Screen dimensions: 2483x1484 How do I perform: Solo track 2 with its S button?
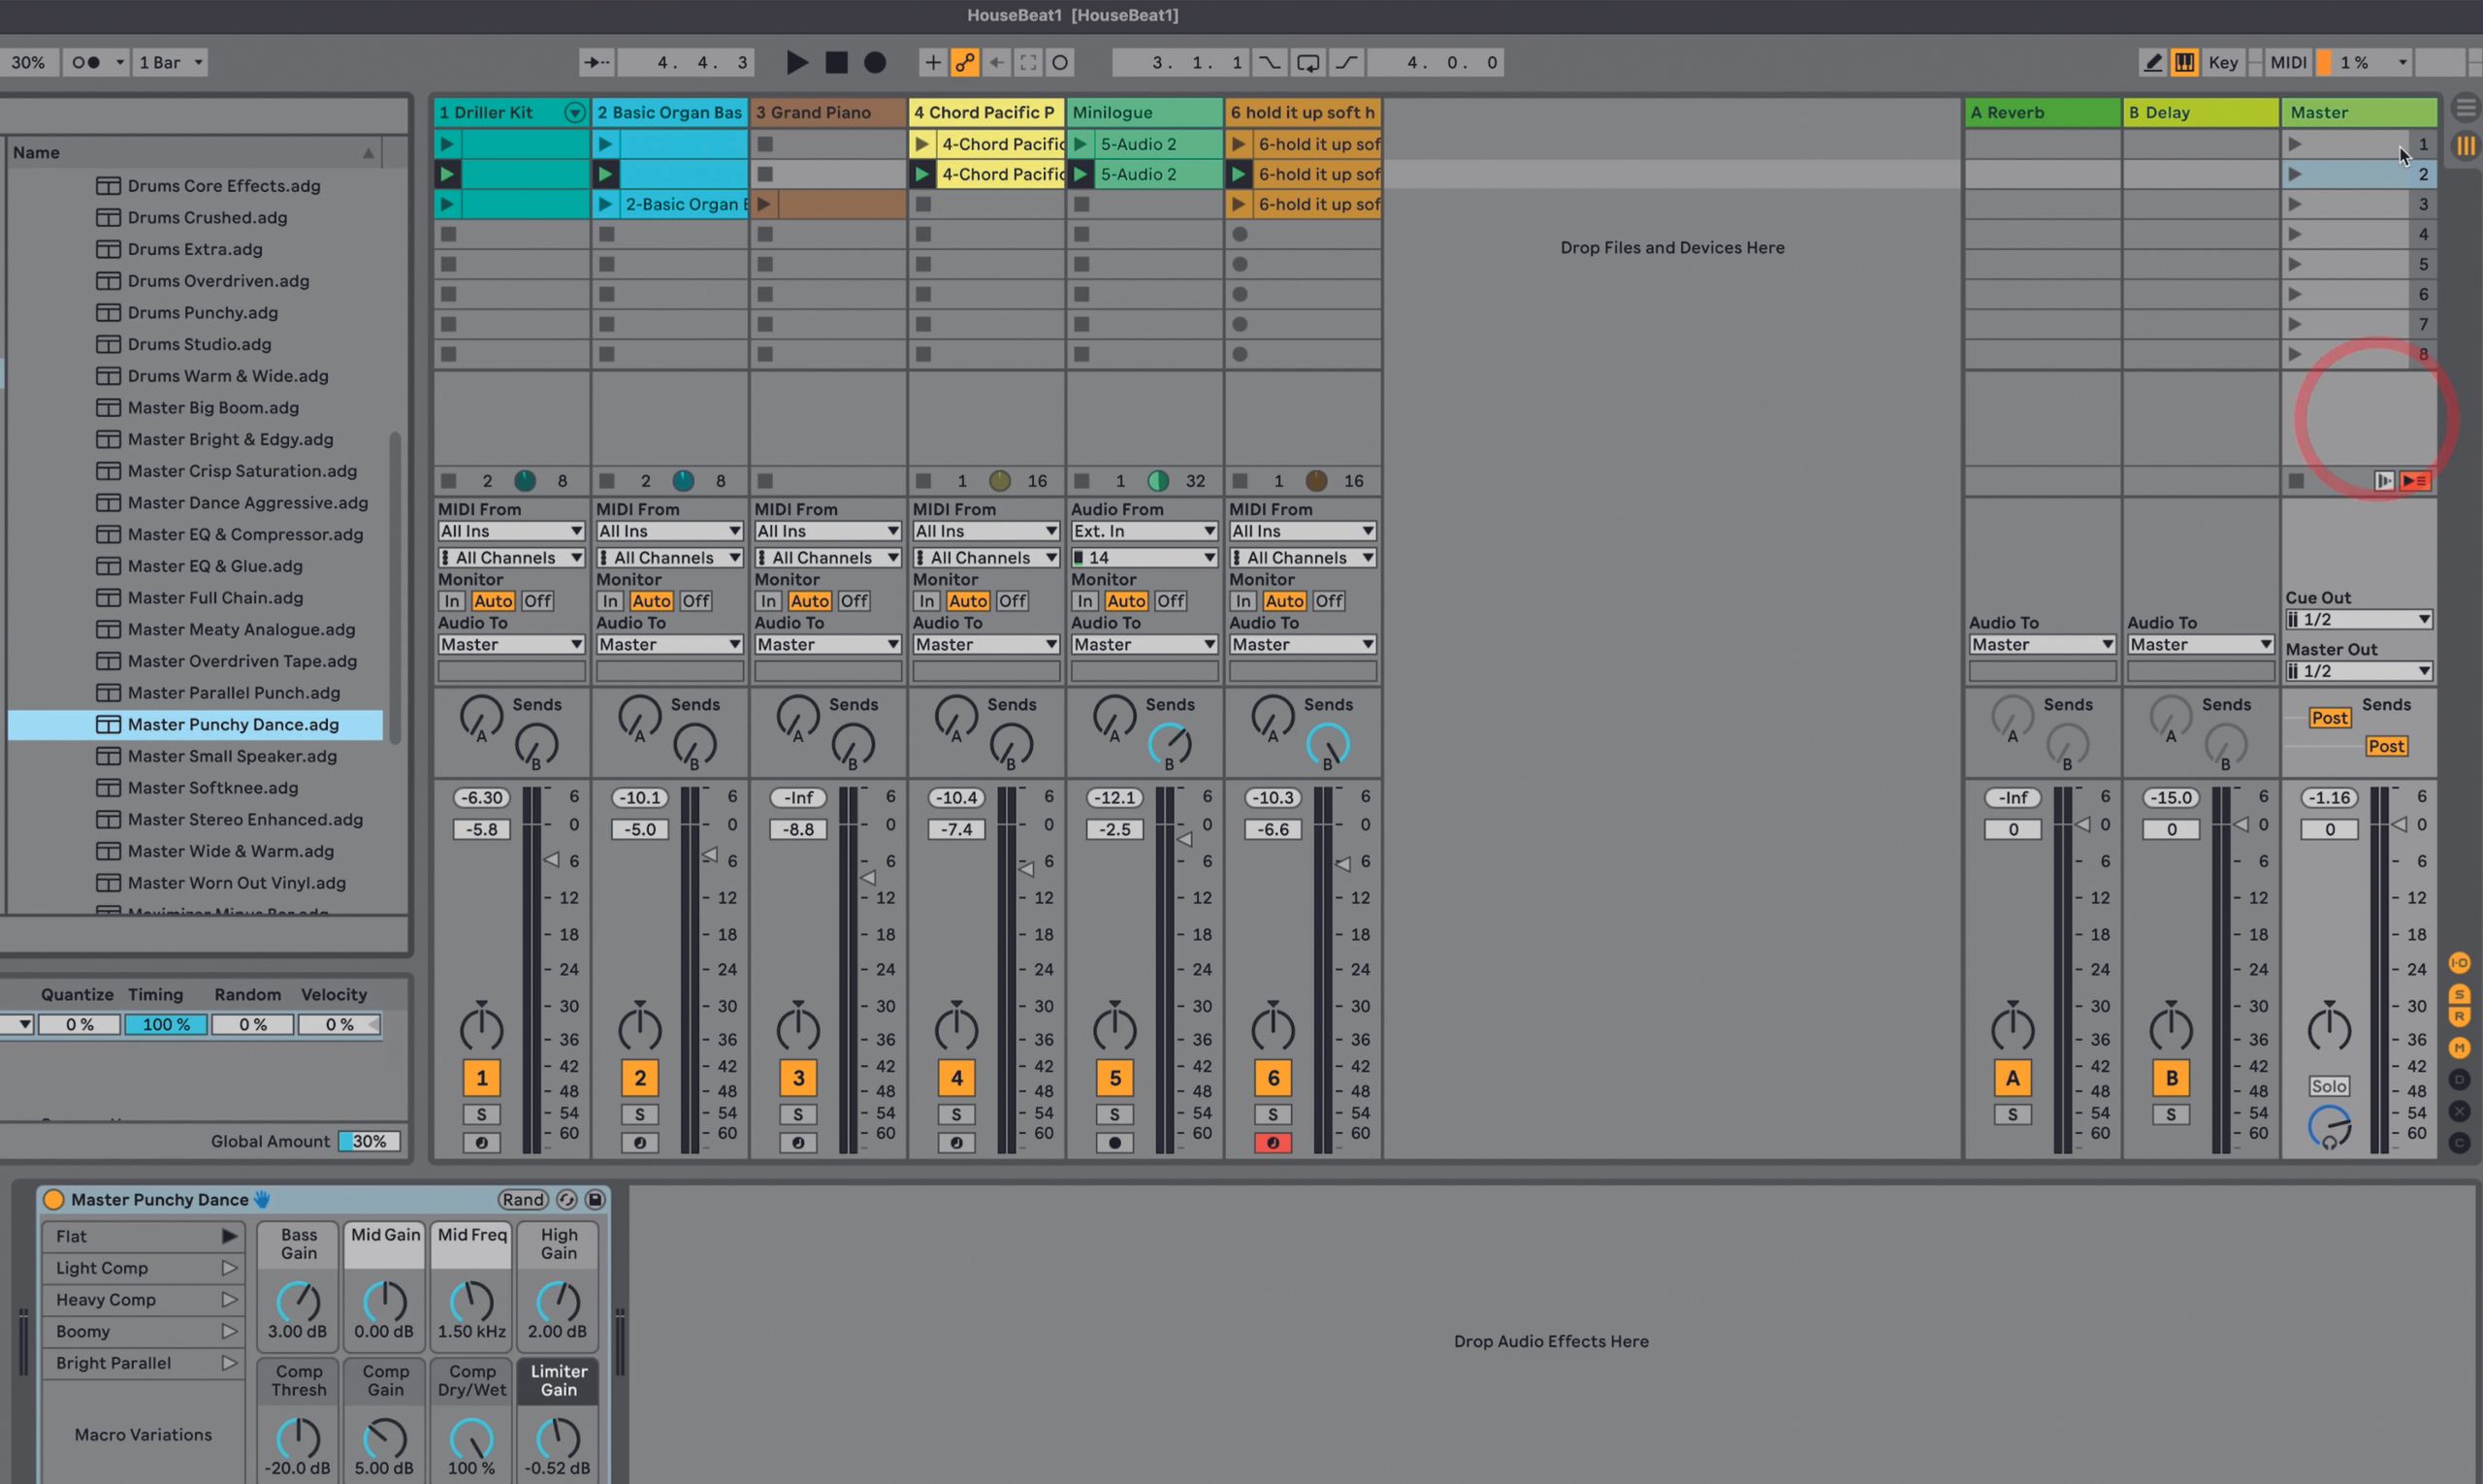pos(640,1114)
